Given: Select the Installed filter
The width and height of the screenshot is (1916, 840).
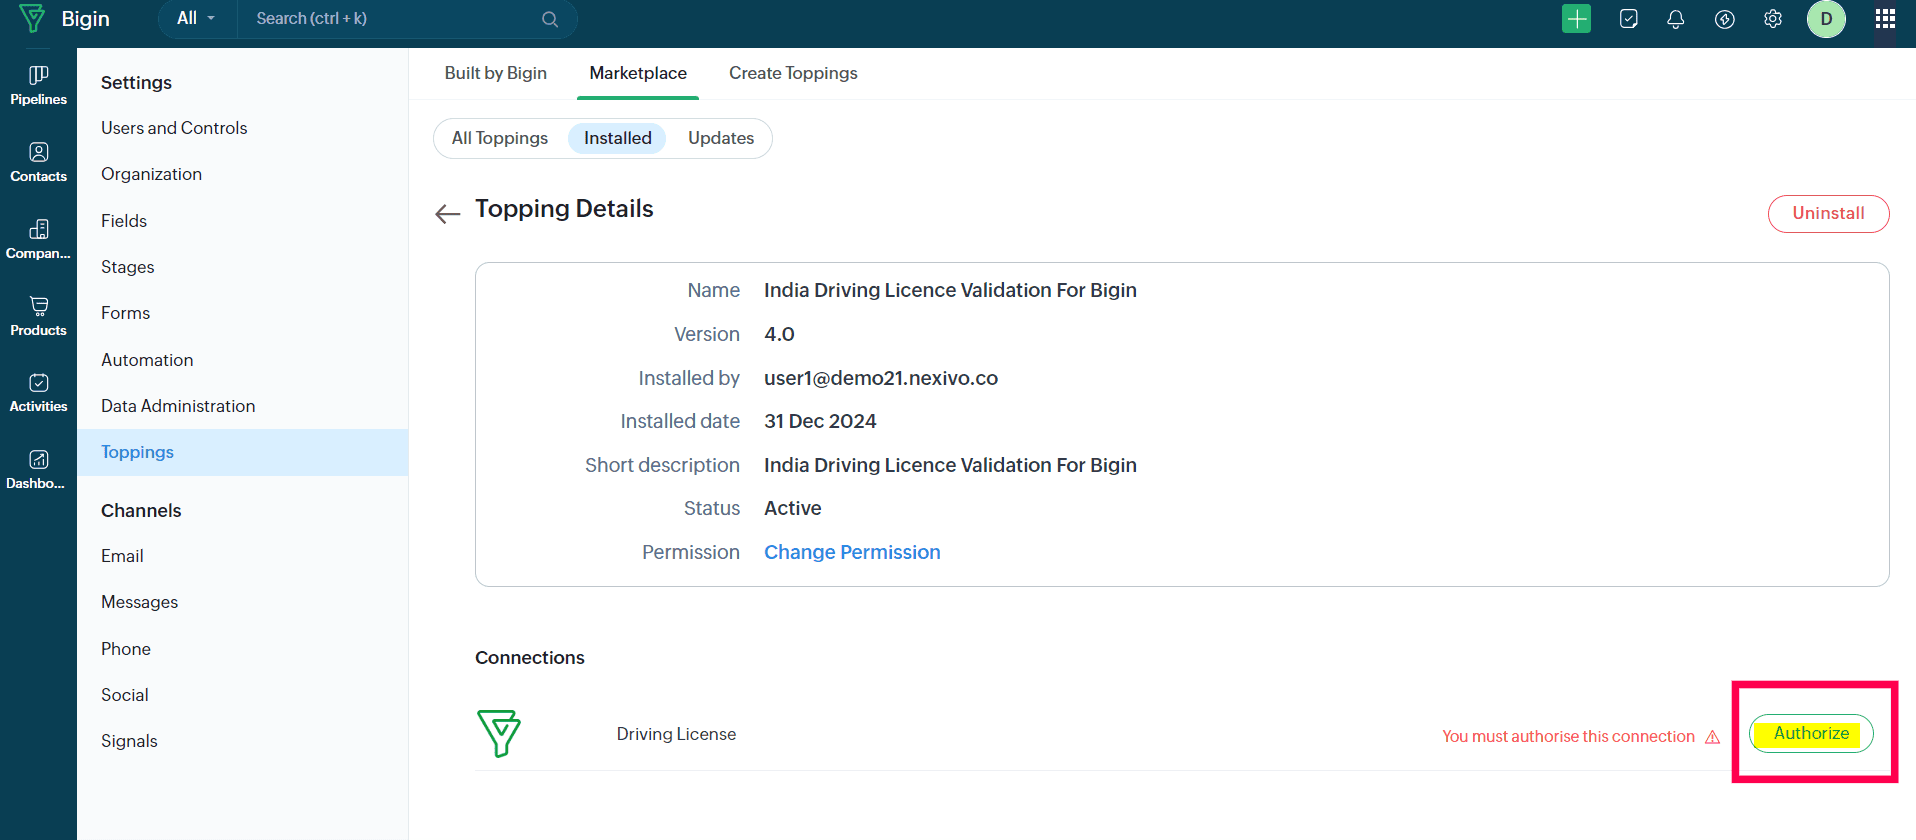Looking at the screenshot, I should point(617,138).
